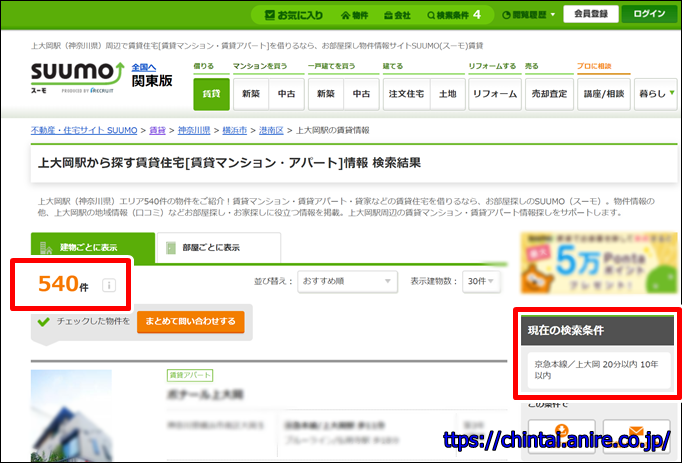This screenshot has width=682, height=463.
Task: Open saved 検索条件 search conditions
Action: coord(454,15)
